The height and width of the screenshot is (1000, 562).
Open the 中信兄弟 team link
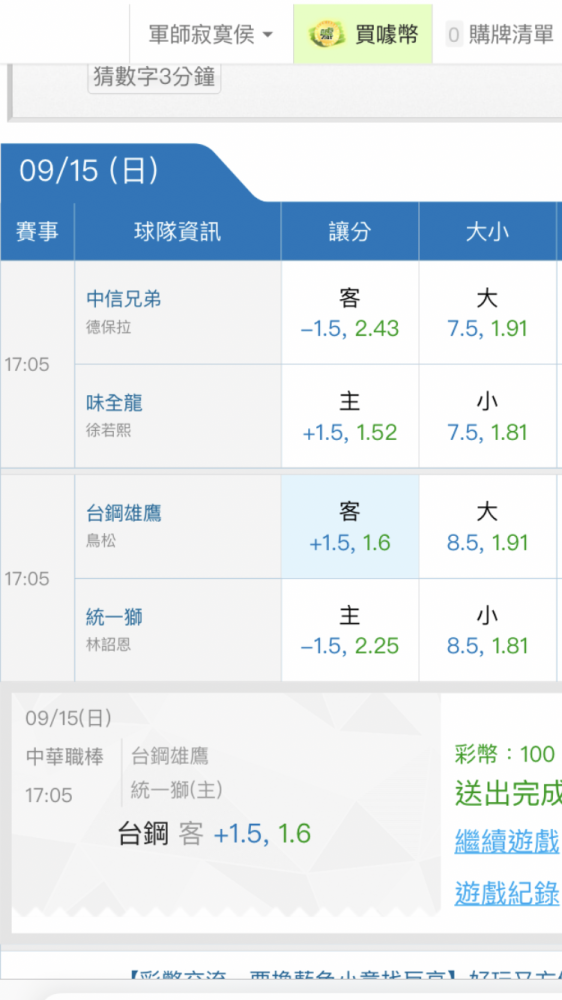tap(124, 299)
